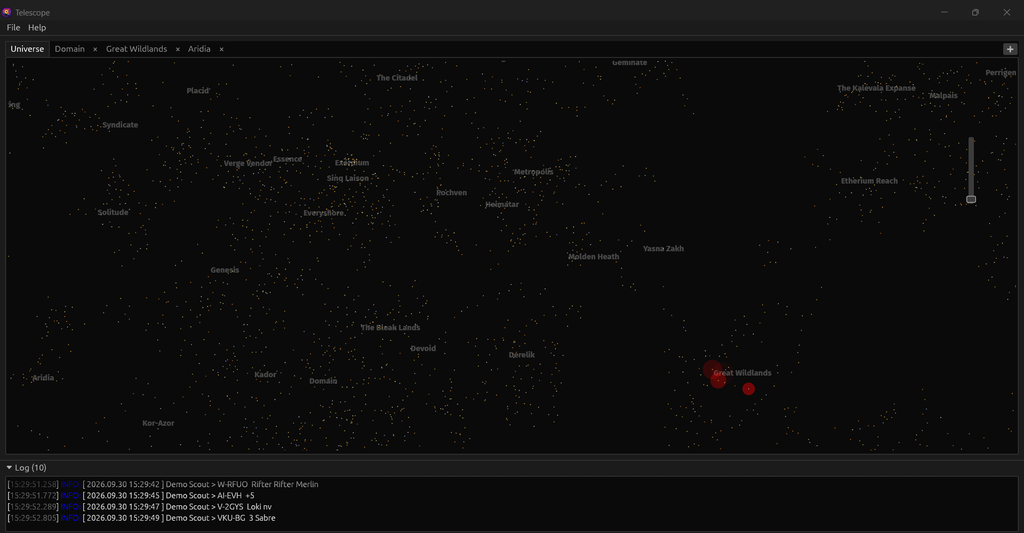Select The Kalevala Expanse region label
The image size is (1024, 533).
click(x=876, y=88)
